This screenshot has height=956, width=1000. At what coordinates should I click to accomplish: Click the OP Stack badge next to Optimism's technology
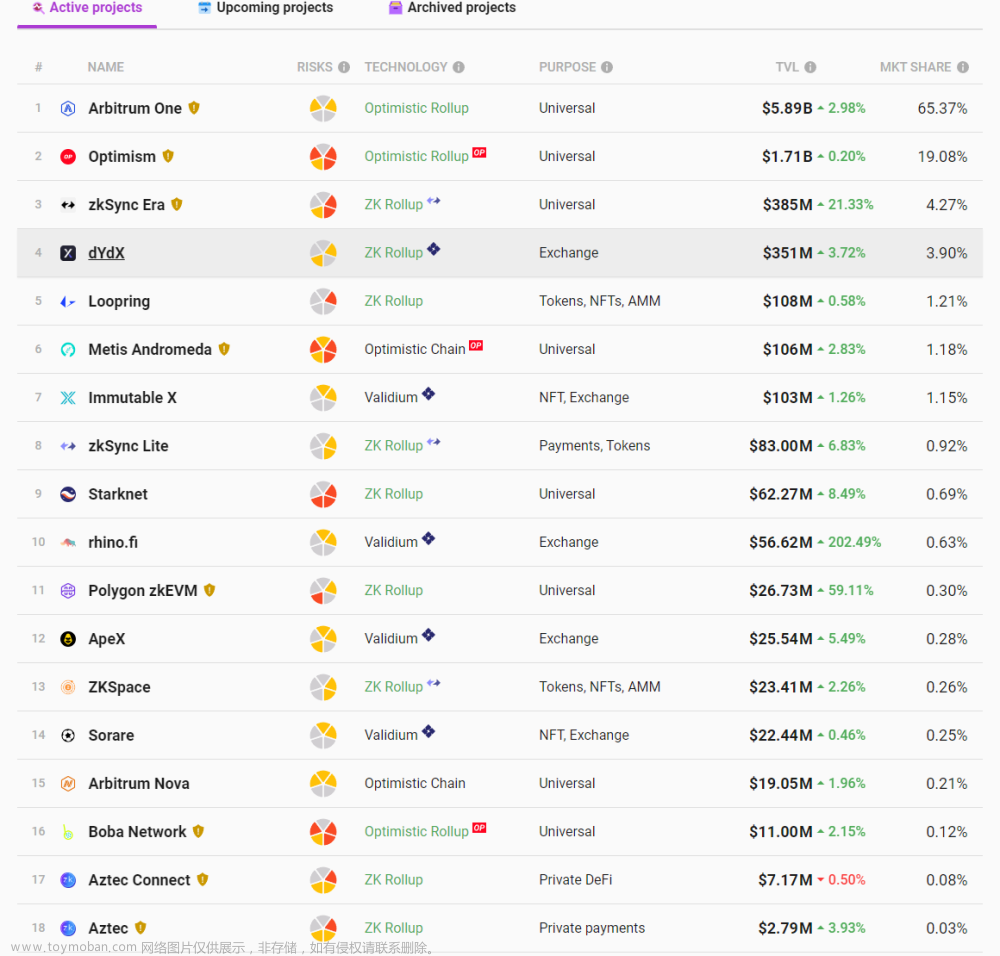tap(479, 153)
